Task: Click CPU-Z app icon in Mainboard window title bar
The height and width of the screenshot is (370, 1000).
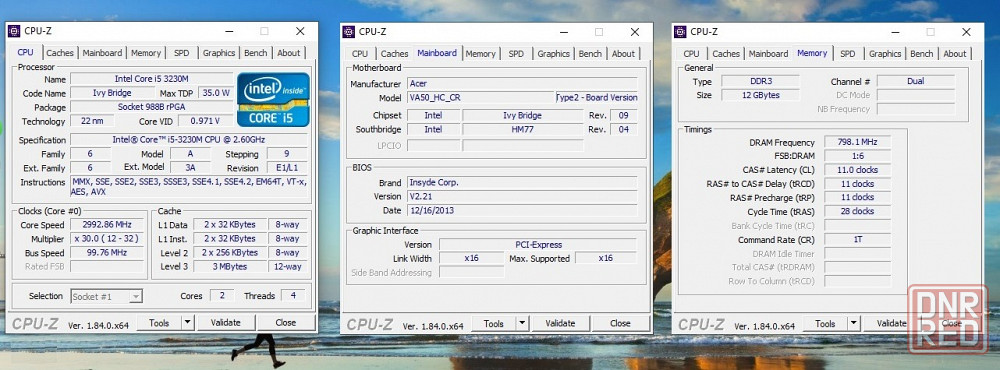Action: click(x=348, y=32)
